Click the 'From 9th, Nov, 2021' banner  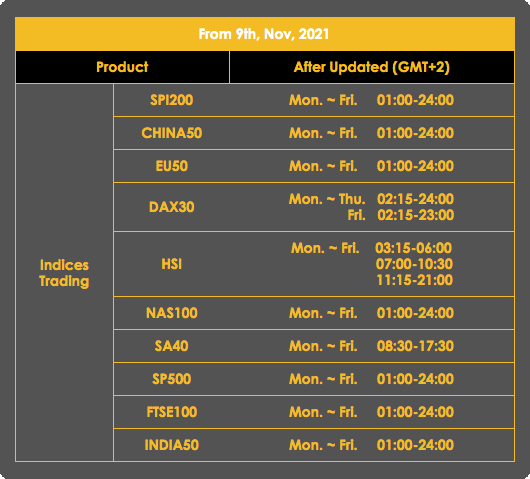click(265, 34)
